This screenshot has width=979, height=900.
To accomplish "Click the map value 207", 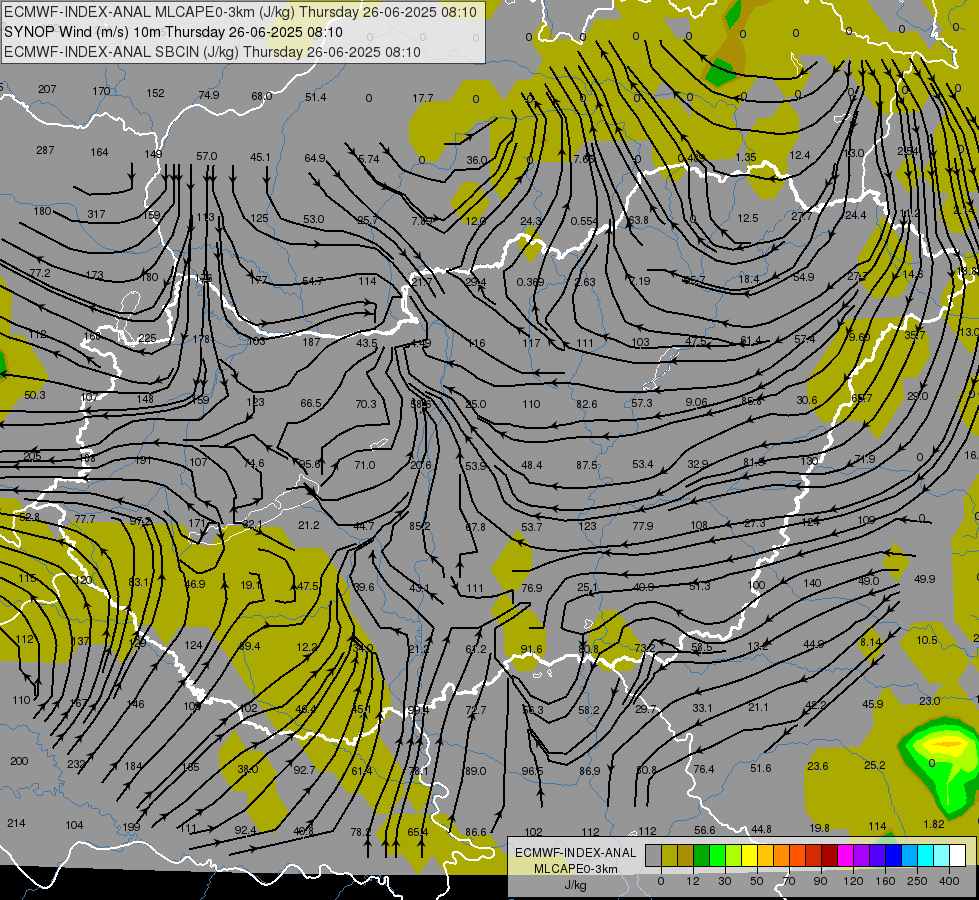I will [x=47, y=89].
